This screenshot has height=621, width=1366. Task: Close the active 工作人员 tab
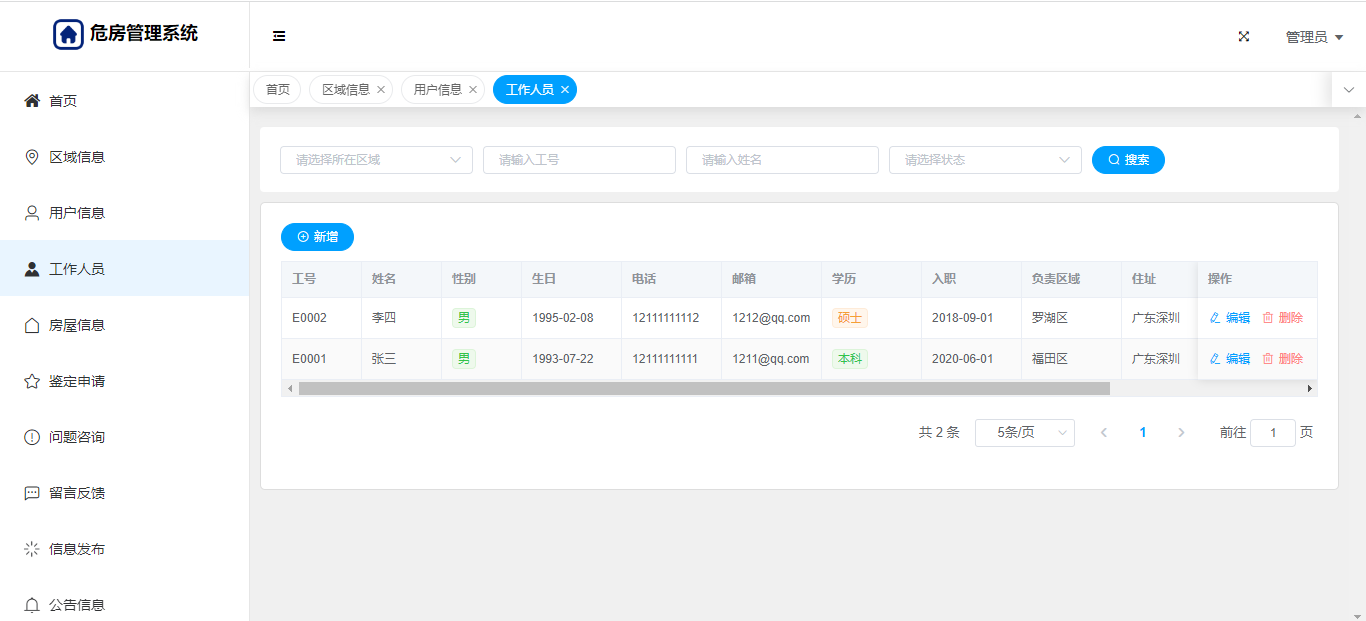[565, 90]
